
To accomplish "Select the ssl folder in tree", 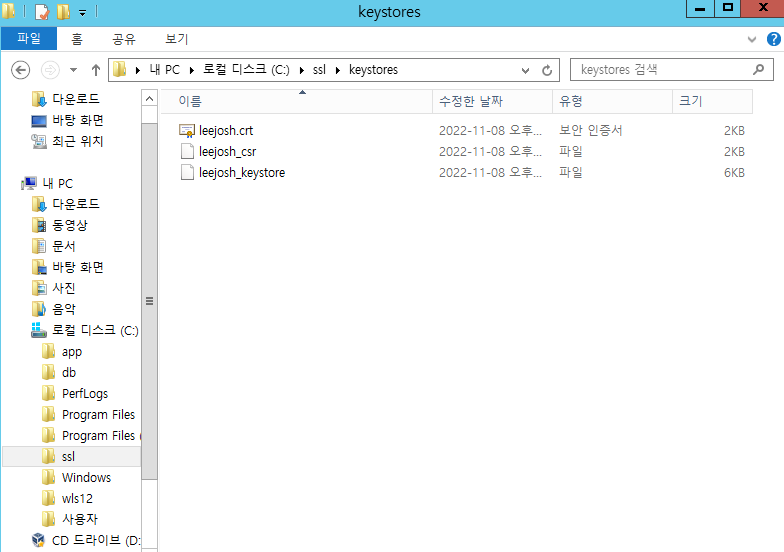I will pos(68,456).
